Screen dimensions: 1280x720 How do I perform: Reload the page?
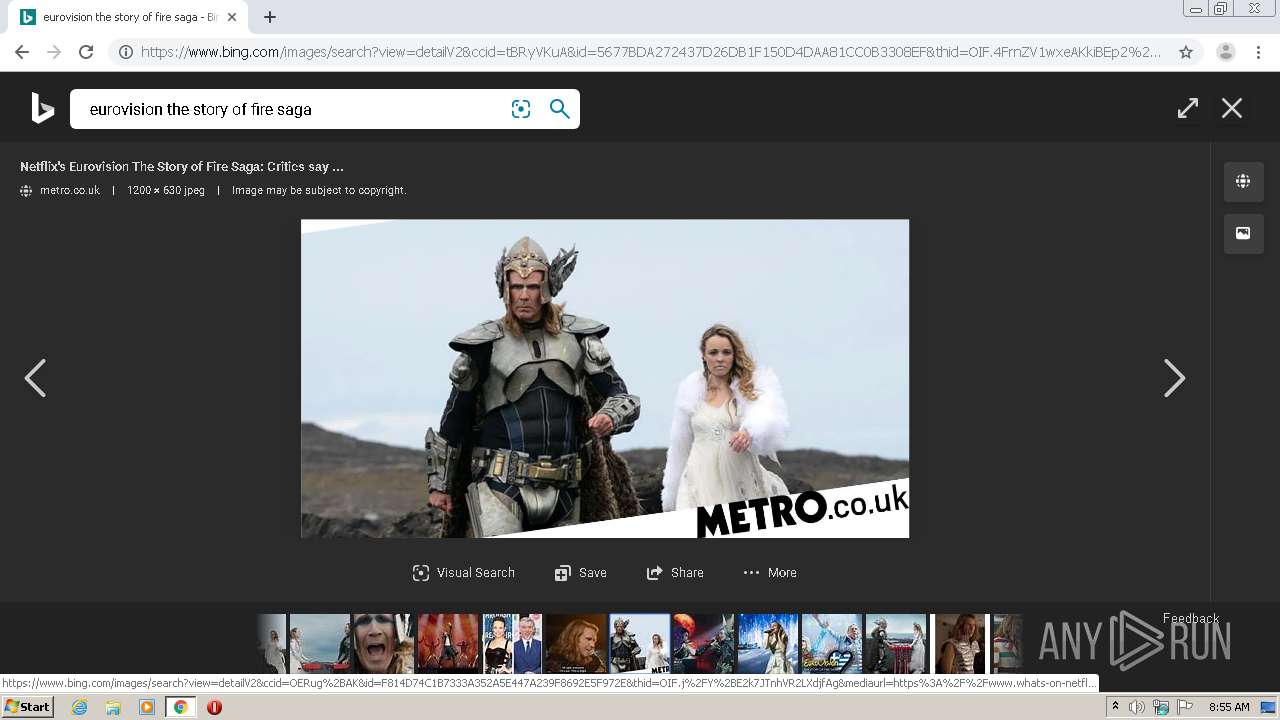(86, 52)
